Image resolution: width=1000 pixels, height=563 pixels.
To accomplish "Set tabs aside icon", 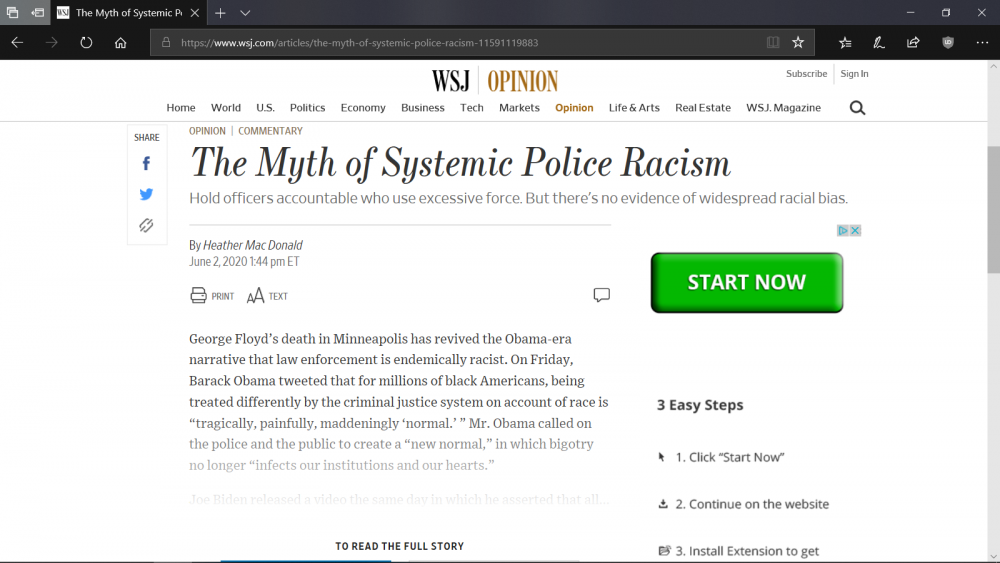I will (x=38, y=13).
